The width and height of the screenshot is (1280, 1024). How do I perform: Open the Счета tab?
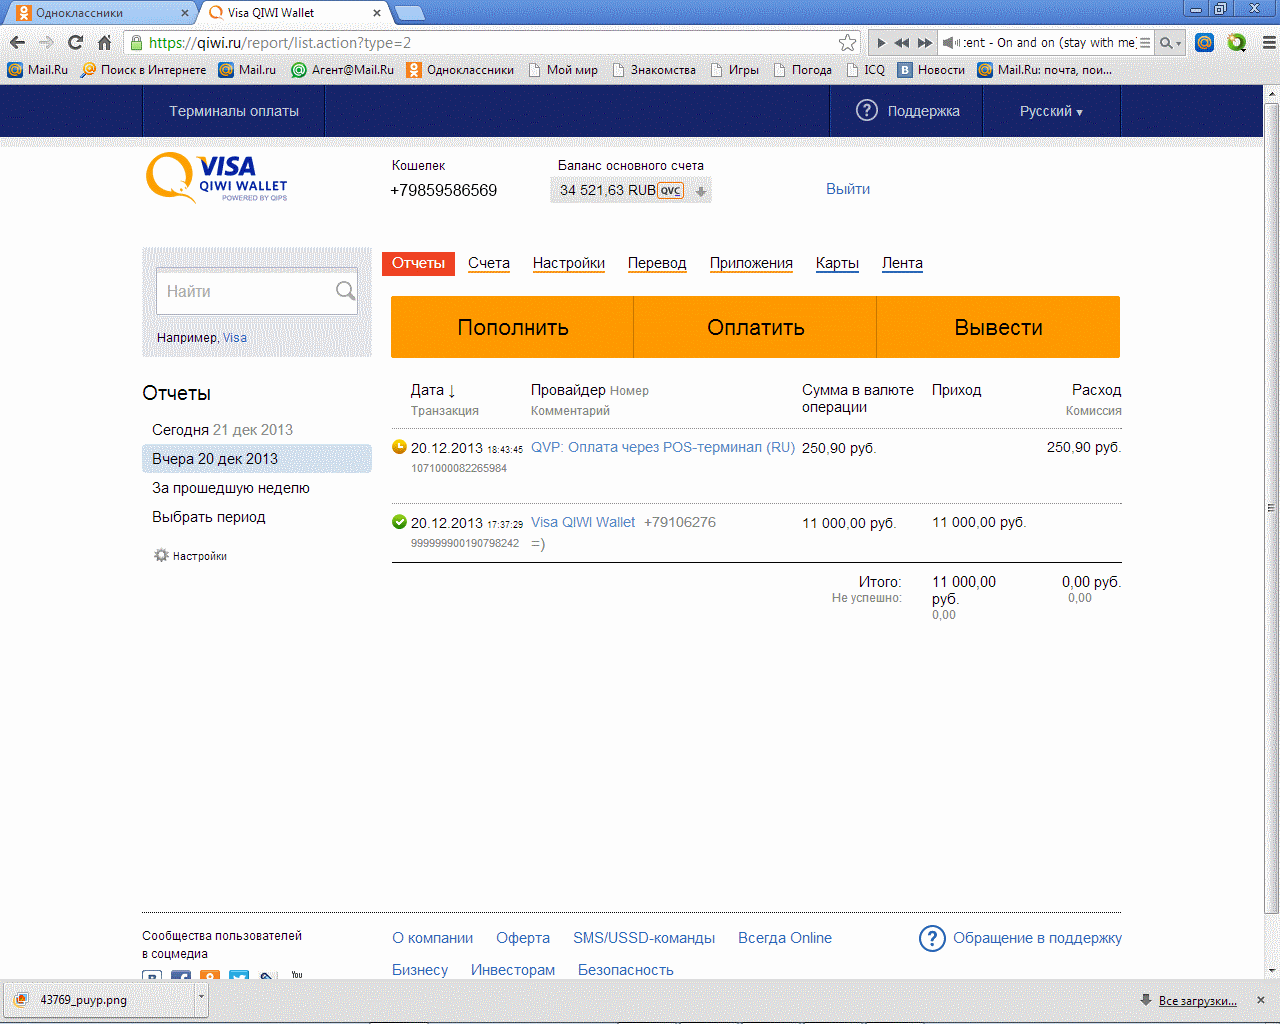click(x=489, y=263)
